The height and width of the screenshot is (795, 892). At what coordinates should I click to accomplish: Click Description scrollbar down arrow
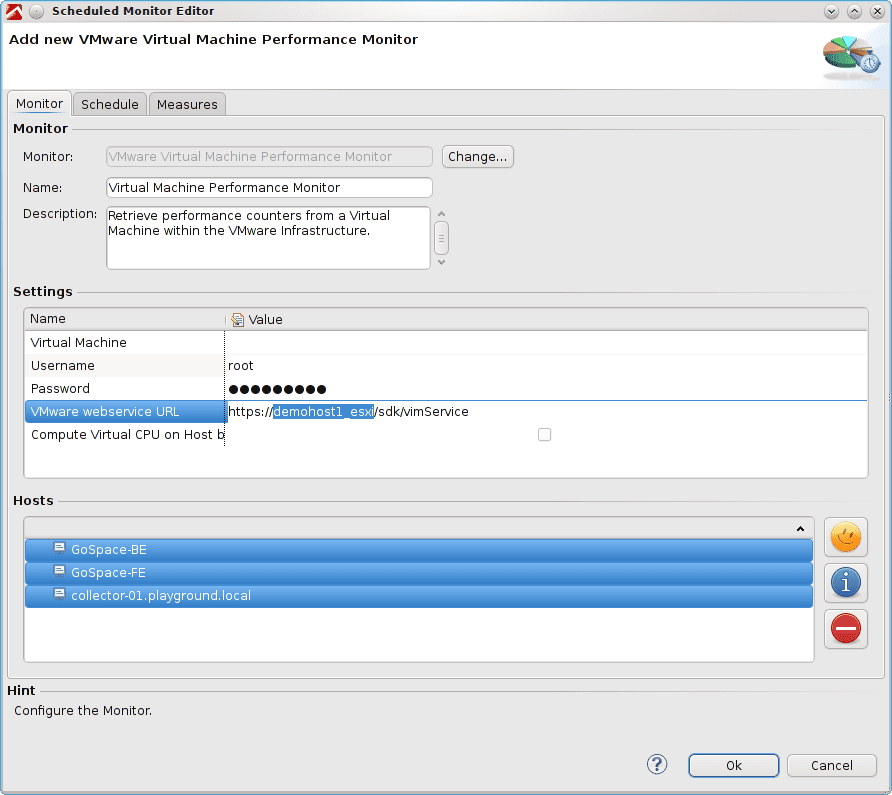(x=441, y=262)
